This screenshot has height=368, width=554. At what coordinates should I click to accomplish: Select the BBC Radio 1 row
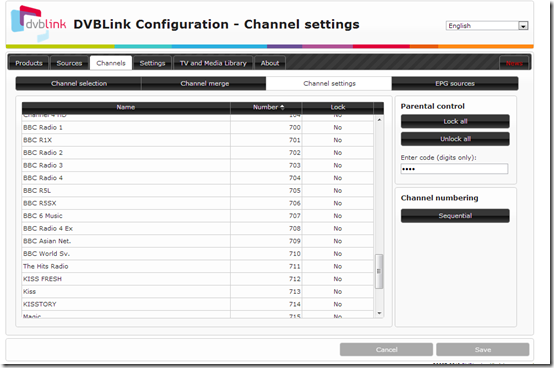(x=198, y=127)
